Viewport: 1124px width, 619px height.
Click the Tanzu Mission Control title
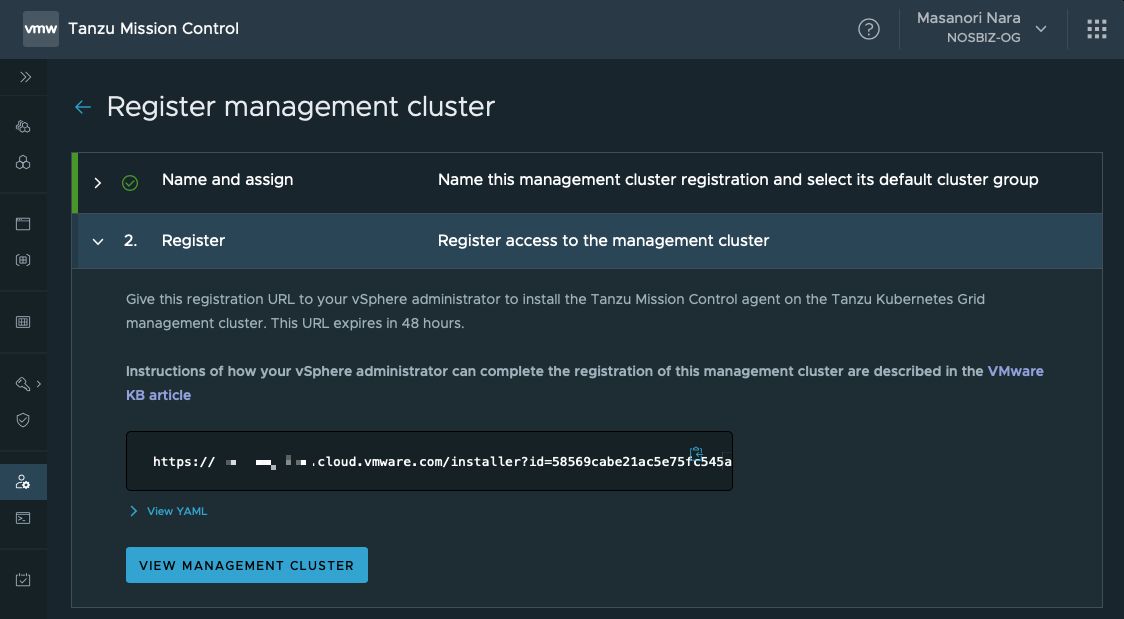tap(153, 29)
